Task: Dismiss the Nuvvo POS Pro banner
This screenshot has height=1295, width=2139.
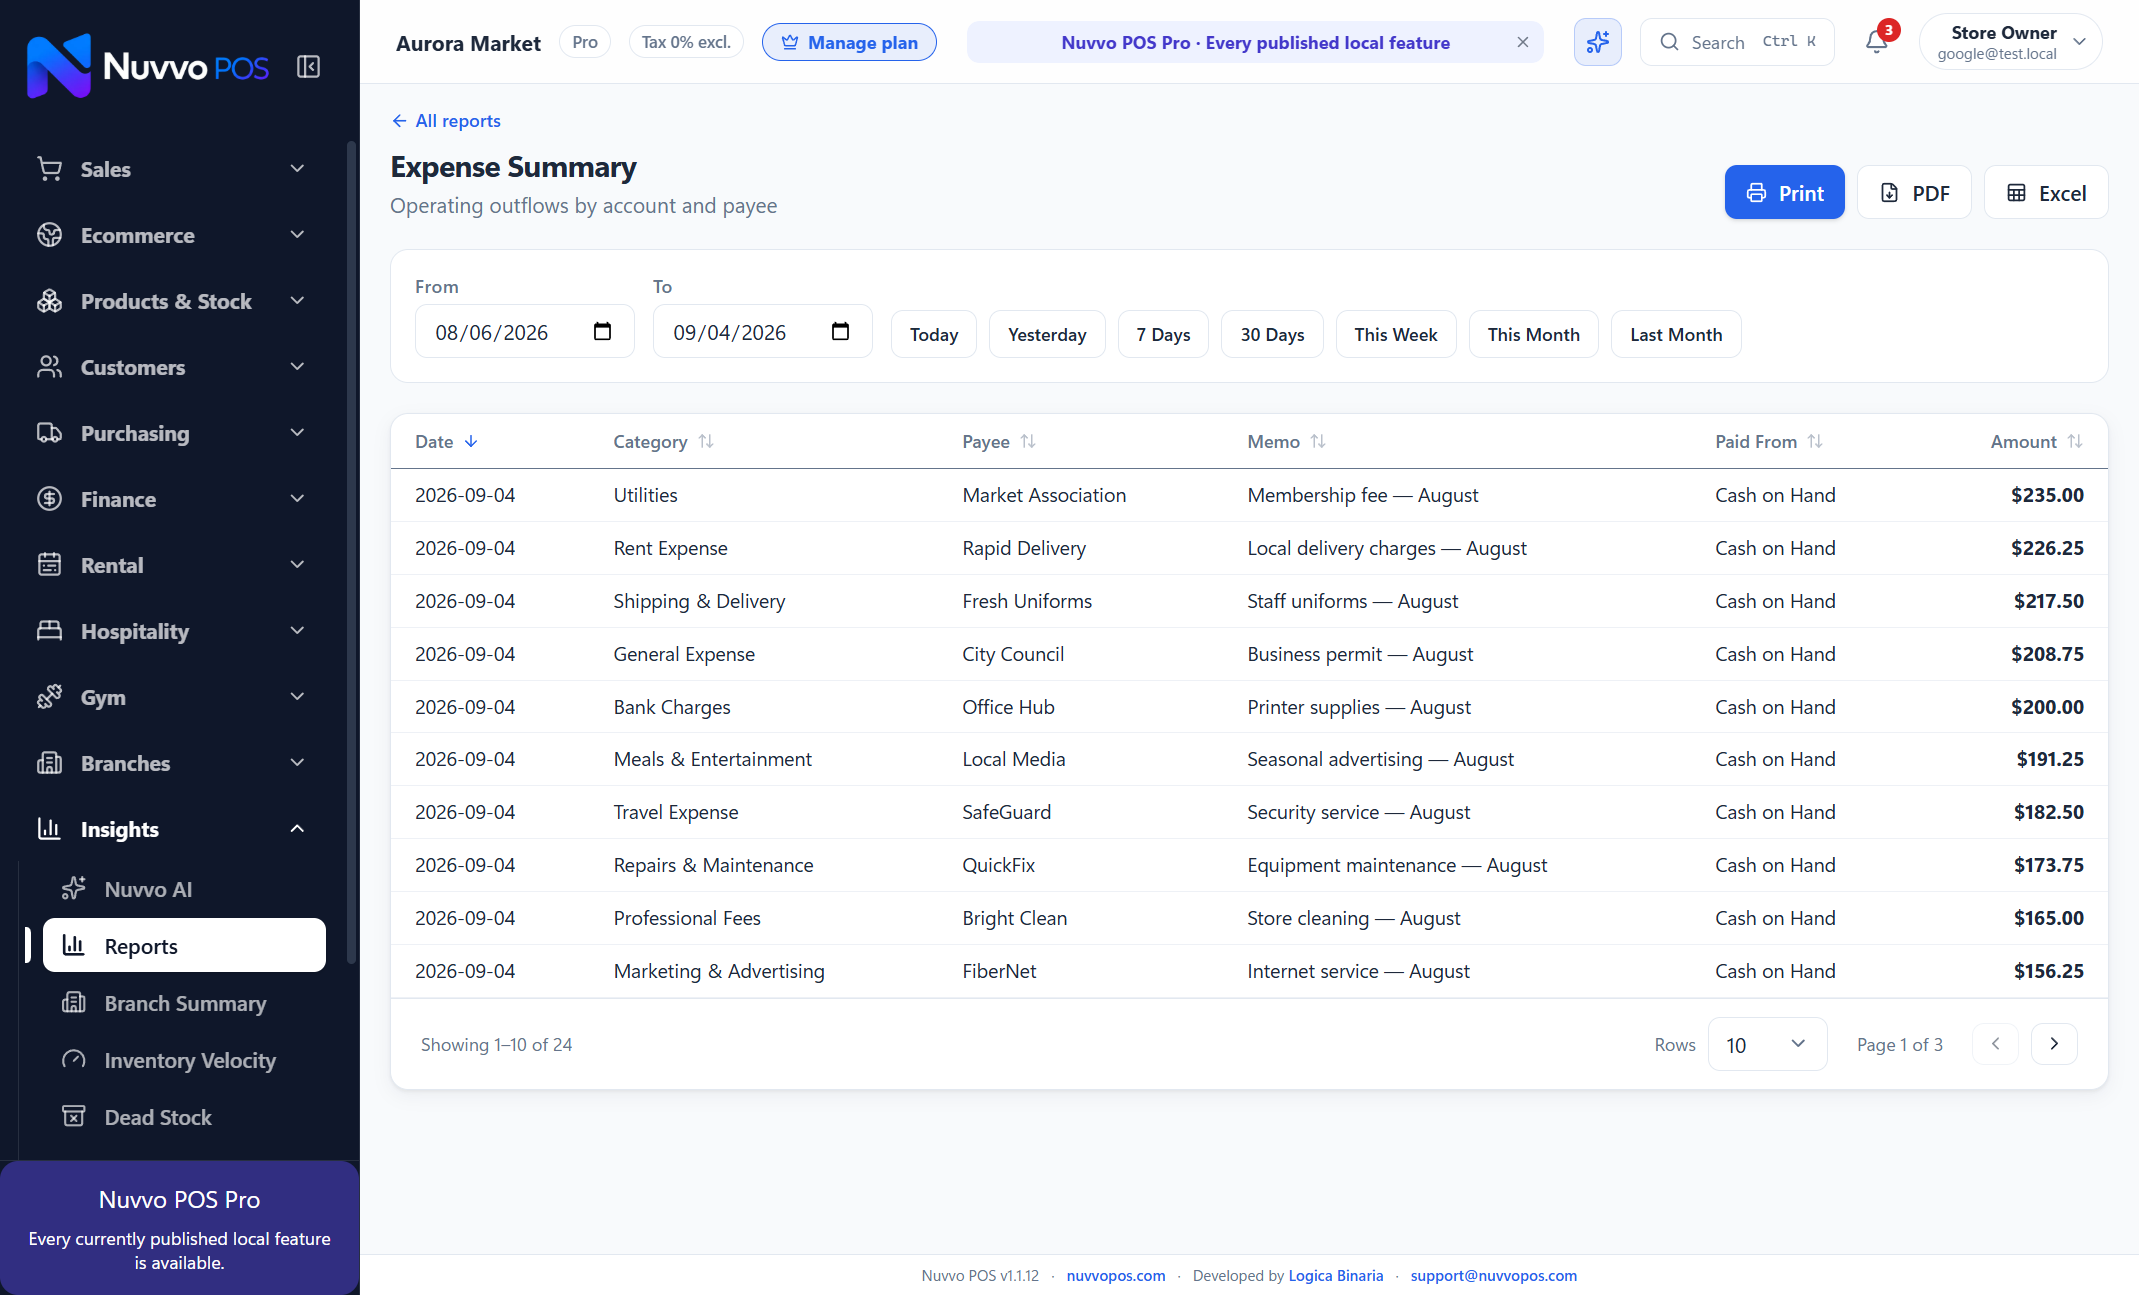Action: click(x=1522, y=42)
